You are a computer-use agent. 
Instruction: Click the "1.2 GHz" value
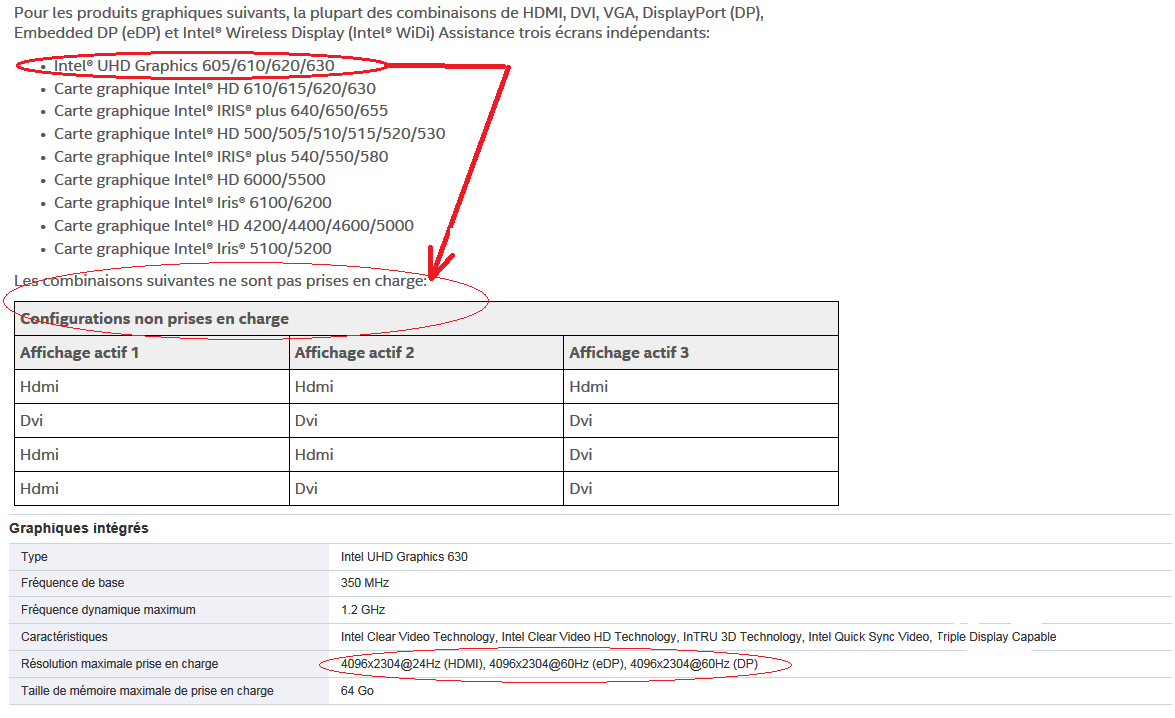pyautogui.click(x=363, y=610)
